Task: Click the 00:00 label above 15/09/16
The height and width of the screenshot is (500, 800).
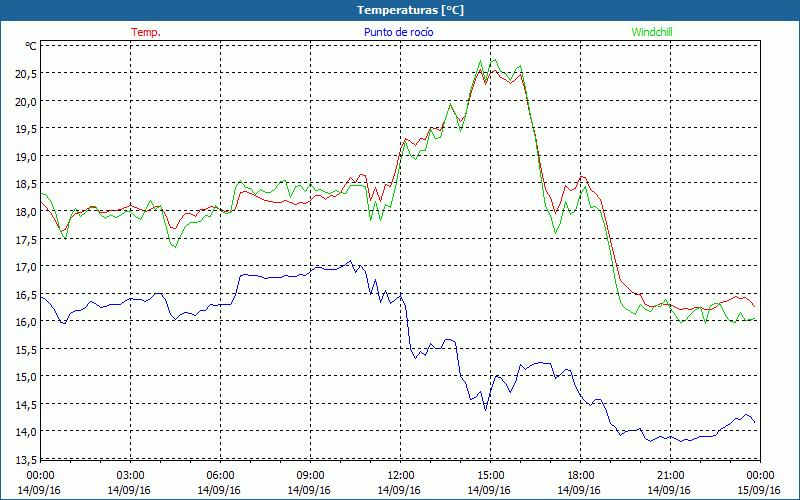Action: [760, 476]
